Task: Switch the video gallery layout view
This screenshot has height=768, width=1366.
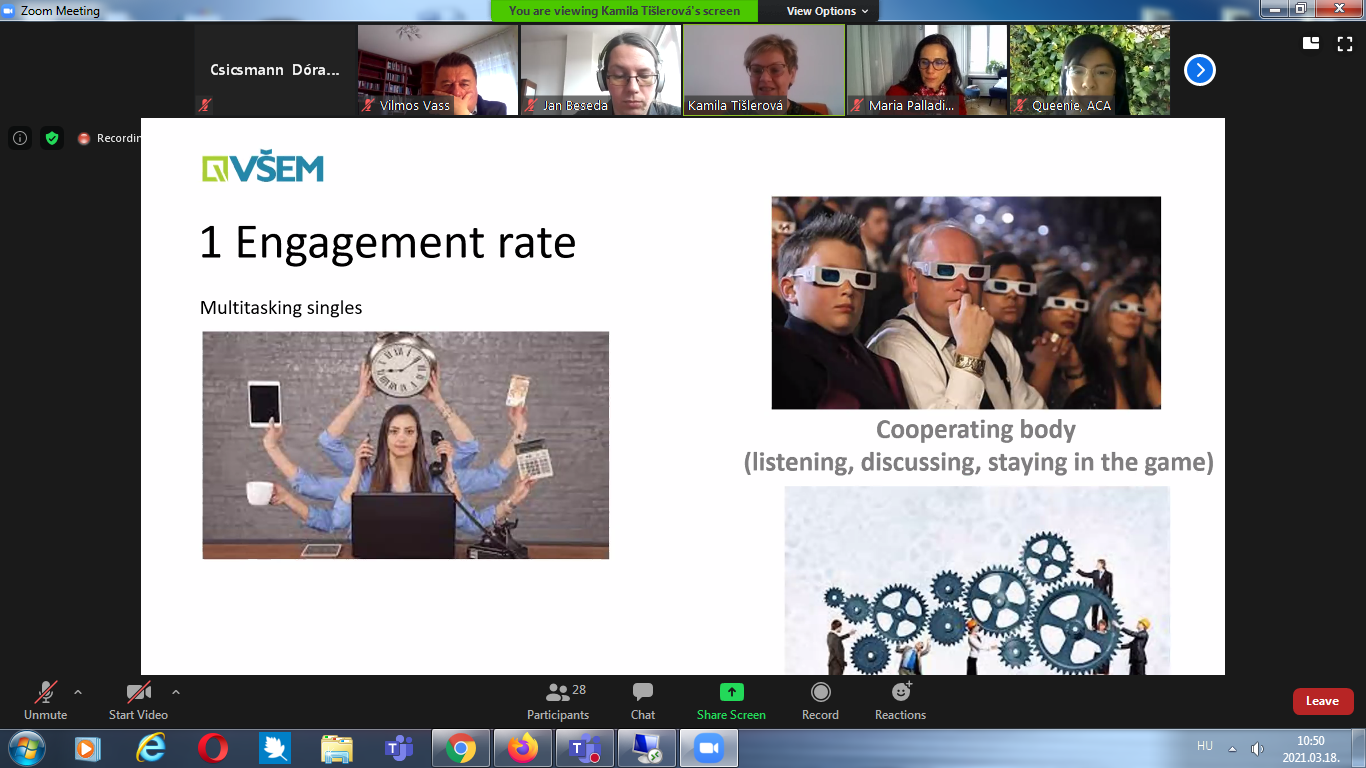Action: pyautogui.click(x=1311, y=43)
